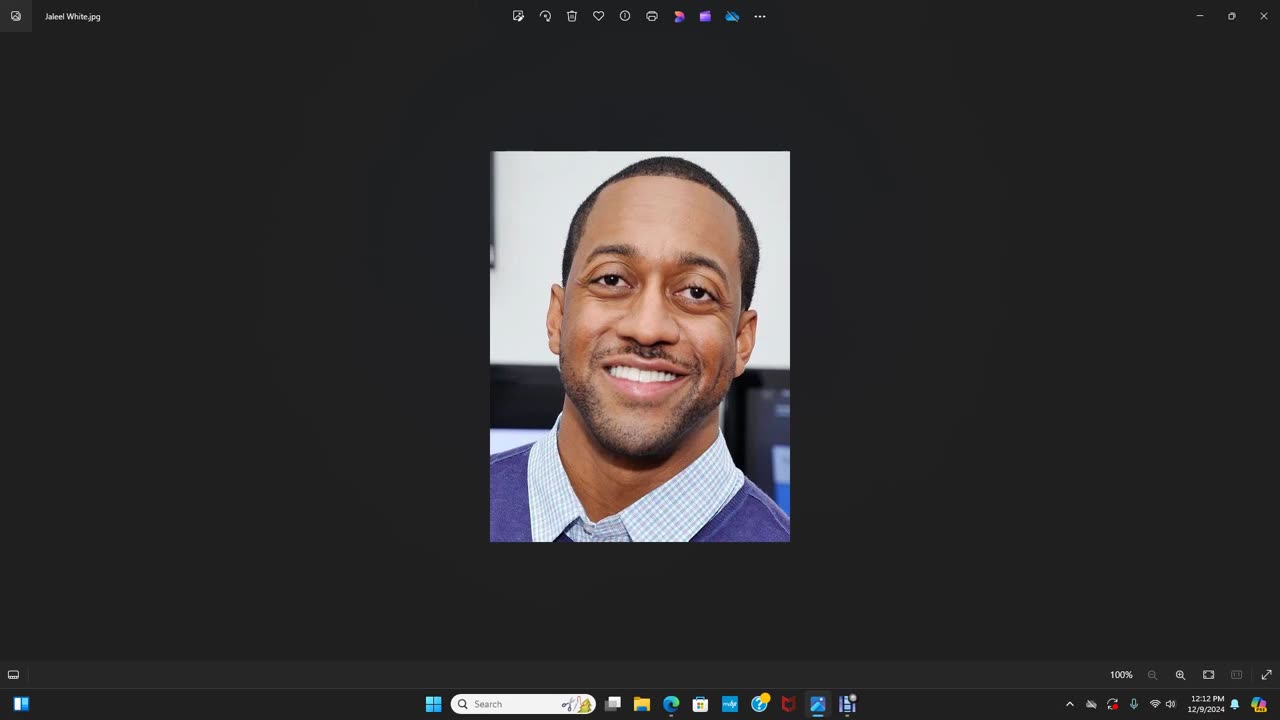The image size is (1280, 720).
Task: Open McAfee from the taskbar
Action: pyautogui.click(x=788, y=704)
